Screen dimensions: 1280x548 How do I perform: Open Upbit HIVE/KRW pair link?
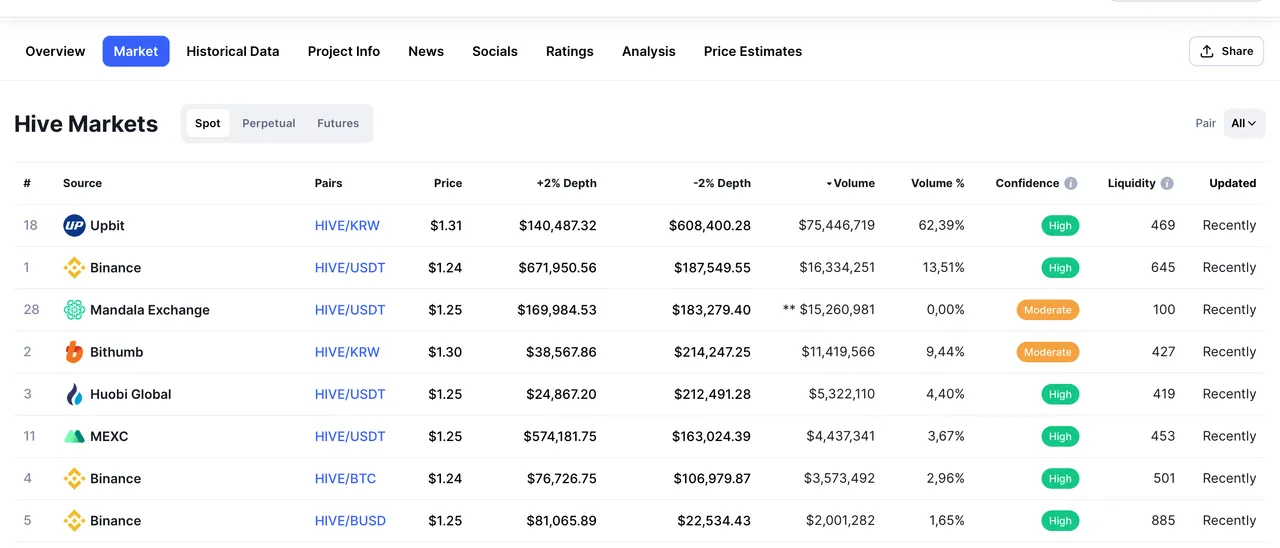347,226
